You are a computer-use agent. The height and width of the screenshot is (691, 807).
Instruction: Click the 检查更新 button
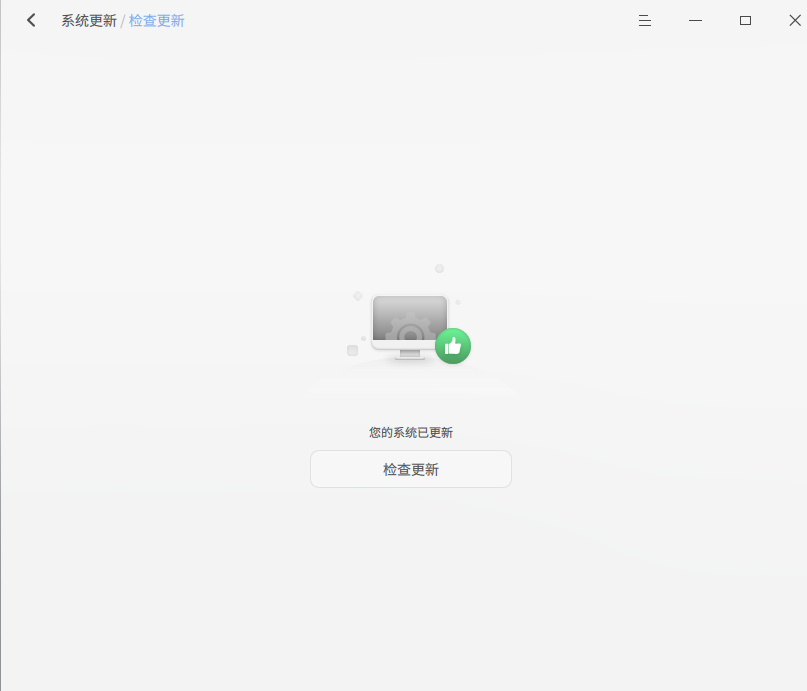click(x=411, y=469)
